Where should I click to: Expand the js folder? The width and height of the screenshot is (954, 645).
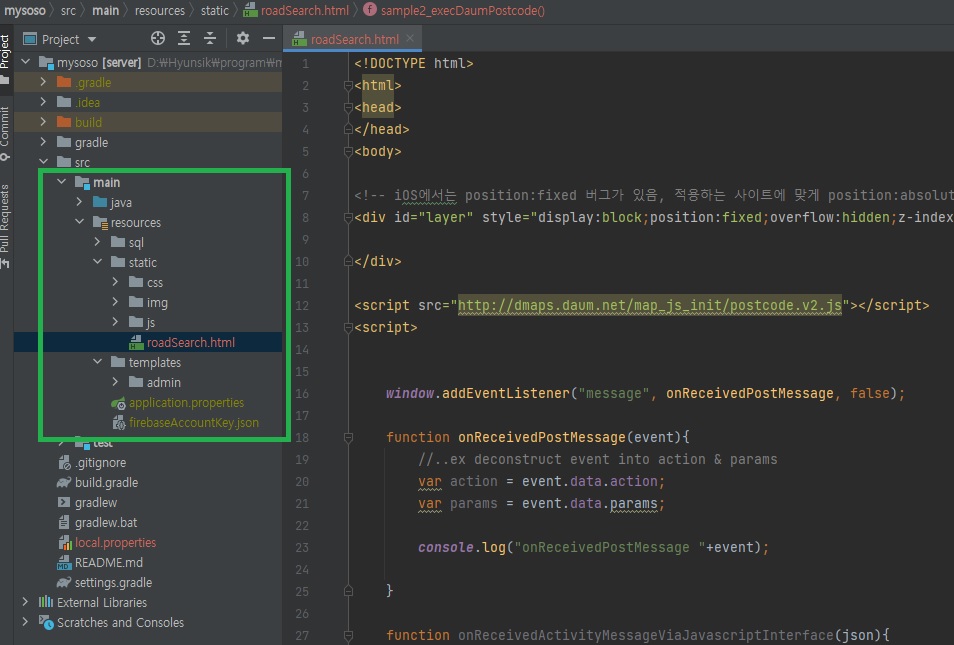(115, 322)
